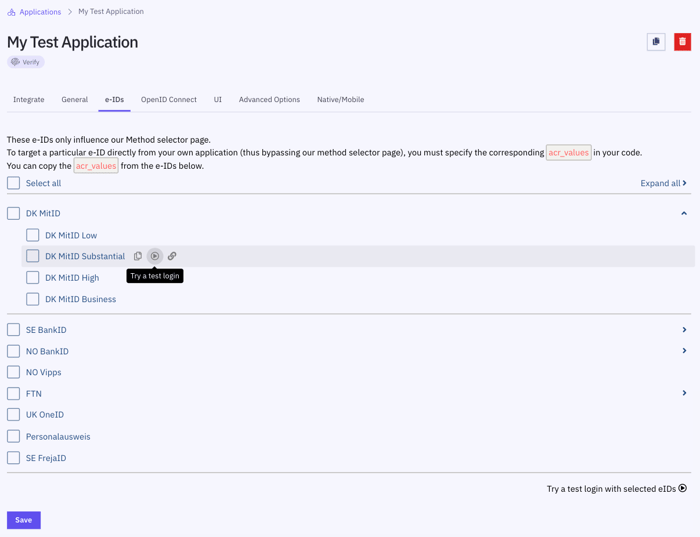Click the link icon beside DK MitID Substantial

[172, 257]
